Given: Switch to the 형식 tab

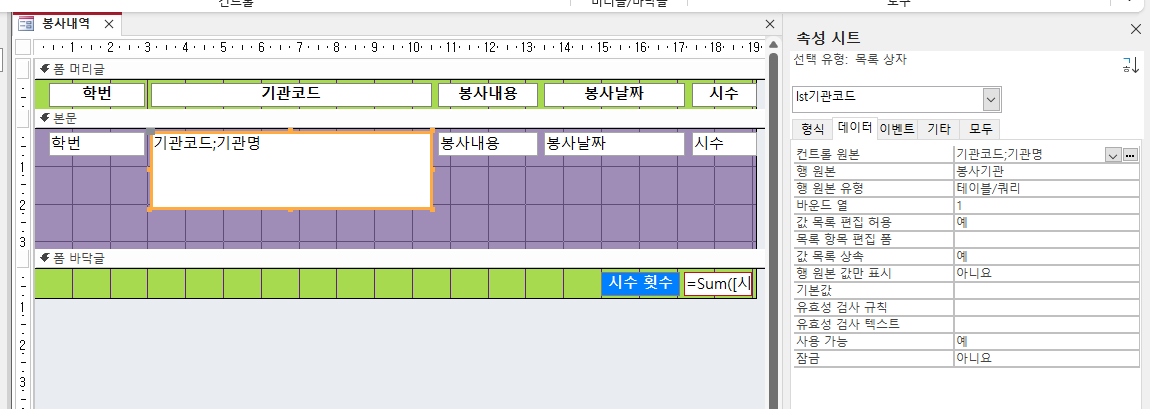Looking at the screenshot, I should (x=812, y=129).
